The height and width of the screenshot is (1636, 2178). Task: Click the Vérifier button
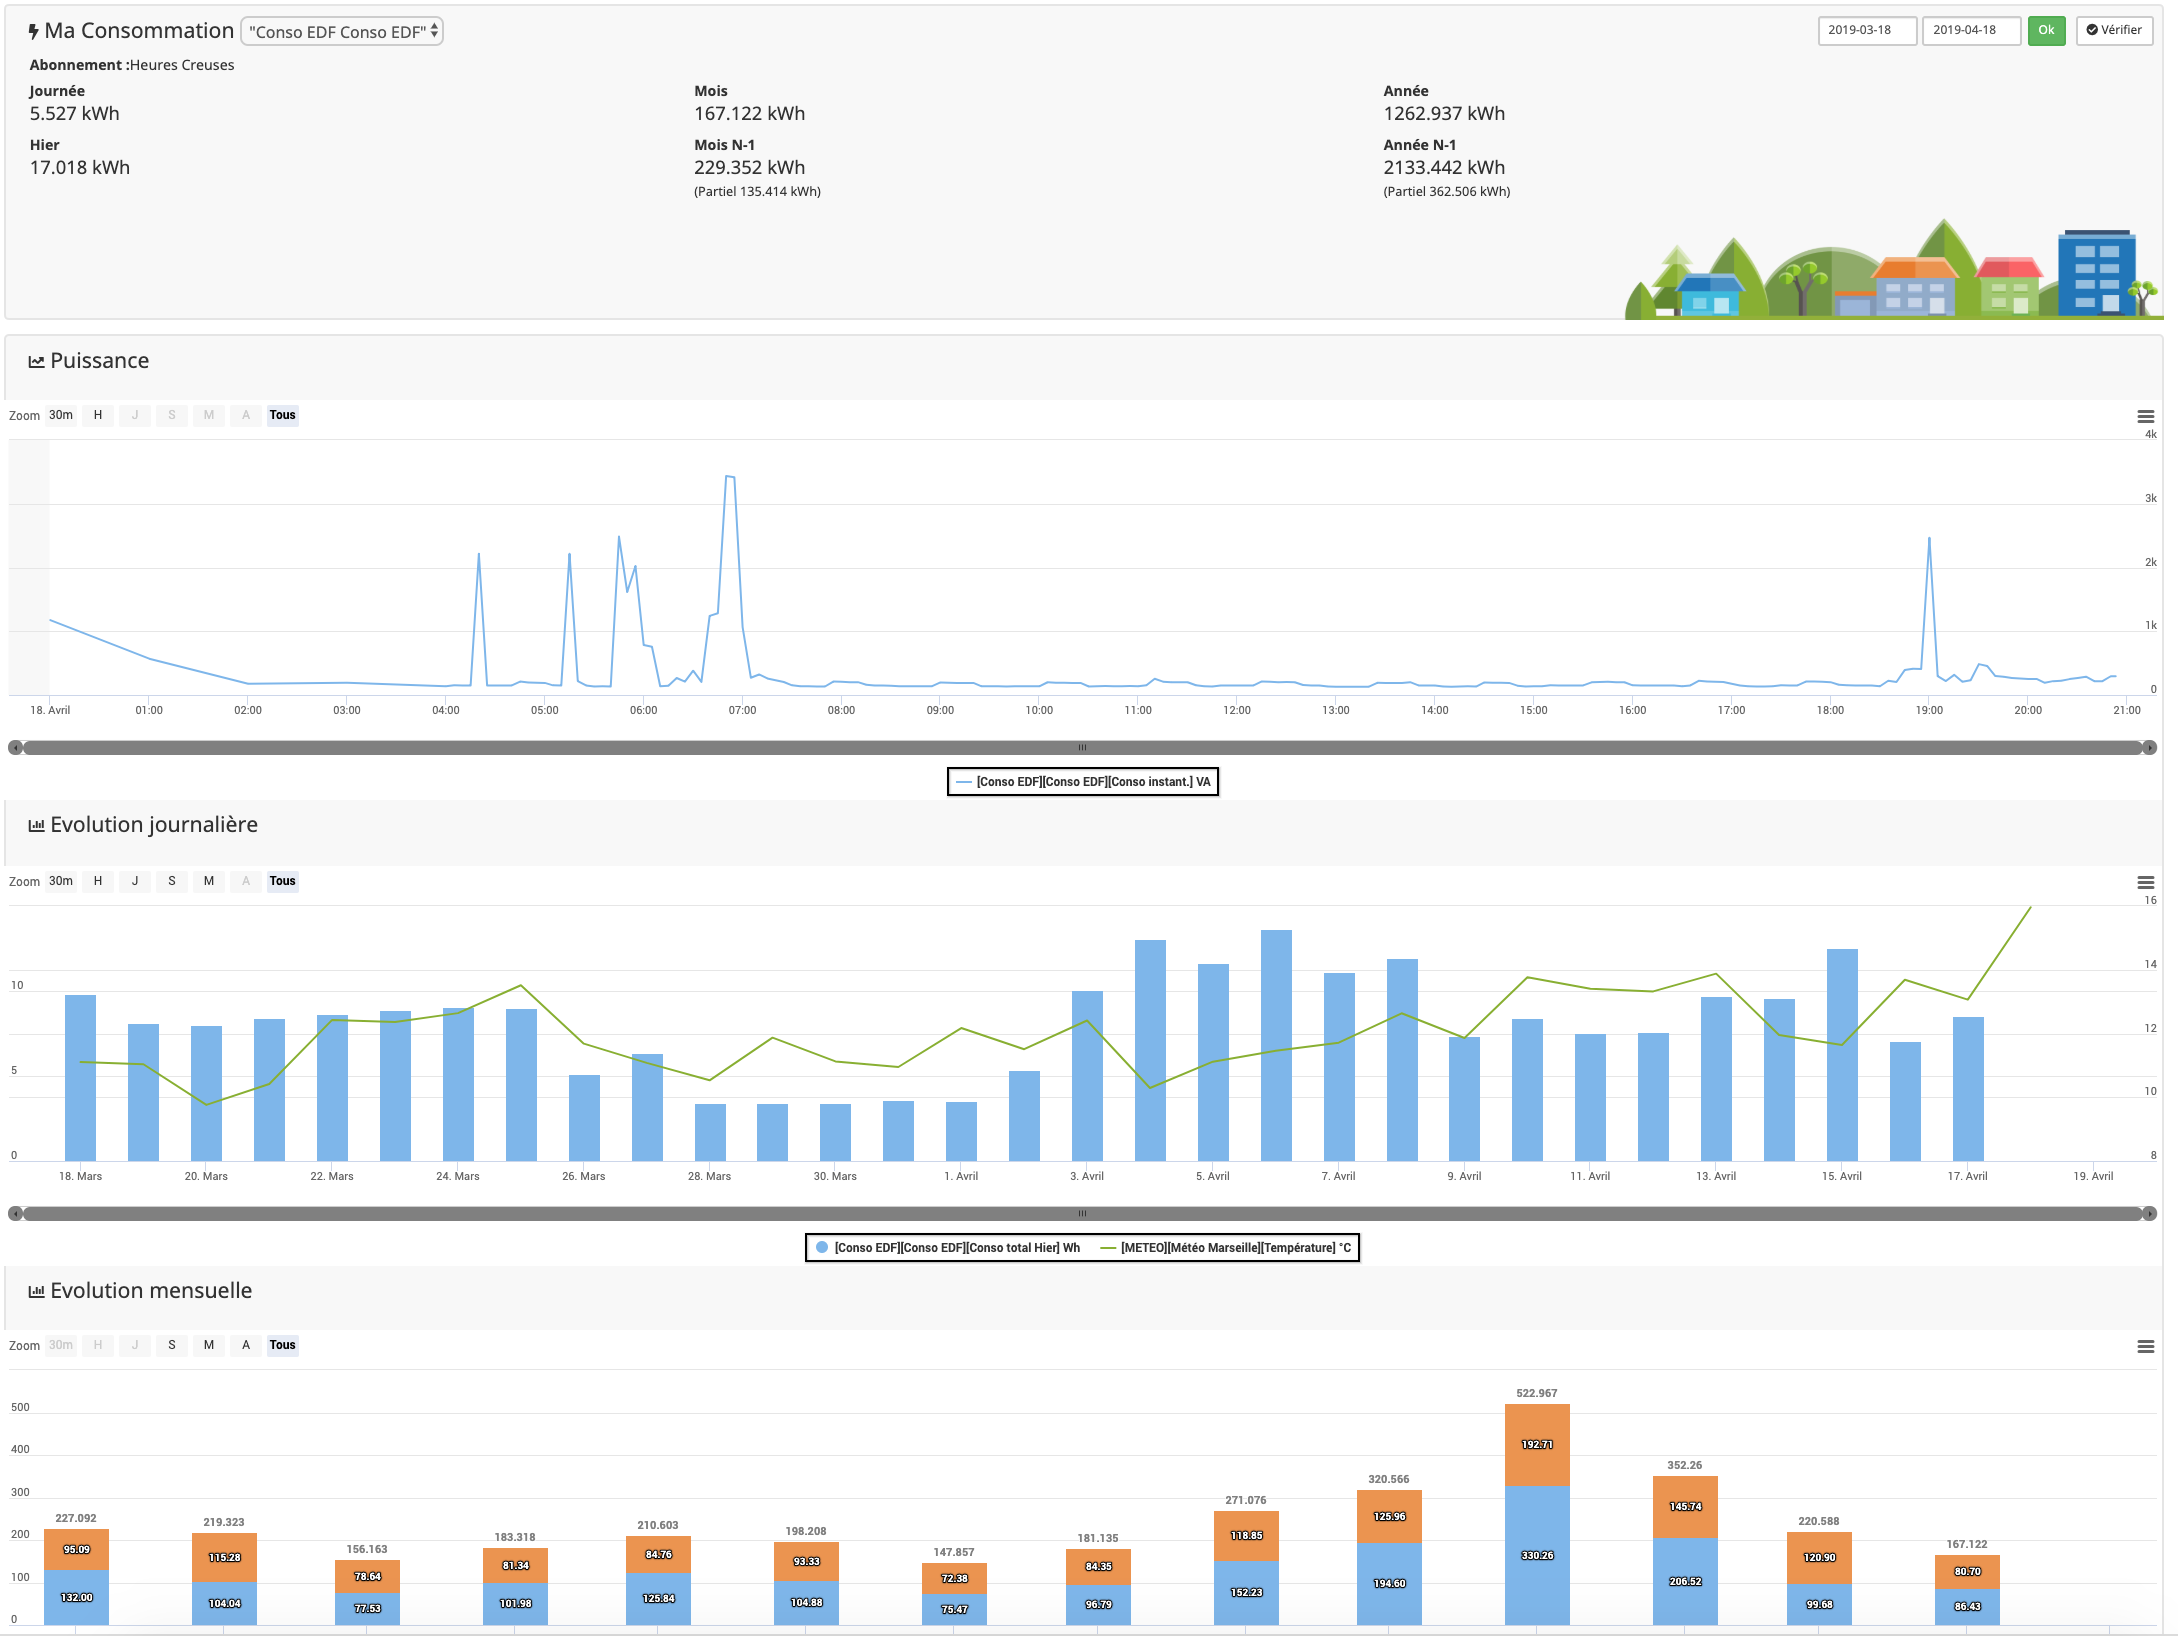point(2114,30)
